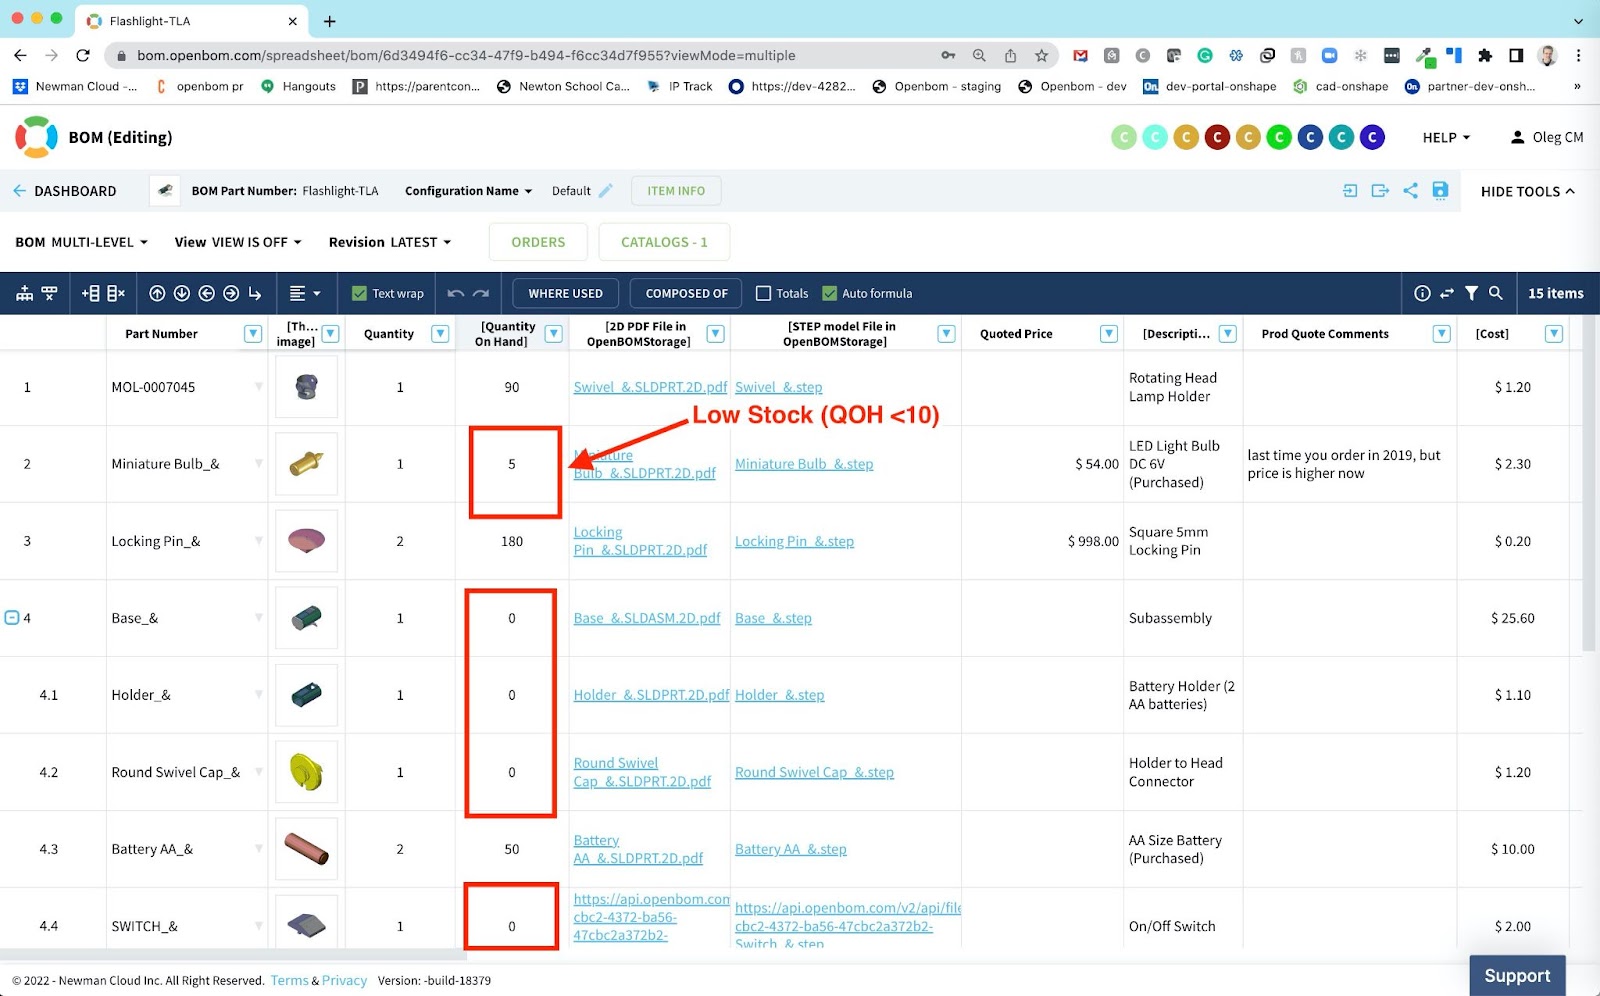The width and height of the screenshot is (1600, 996).
Task: Search within the BOM grid
Action: point(1496,294)
